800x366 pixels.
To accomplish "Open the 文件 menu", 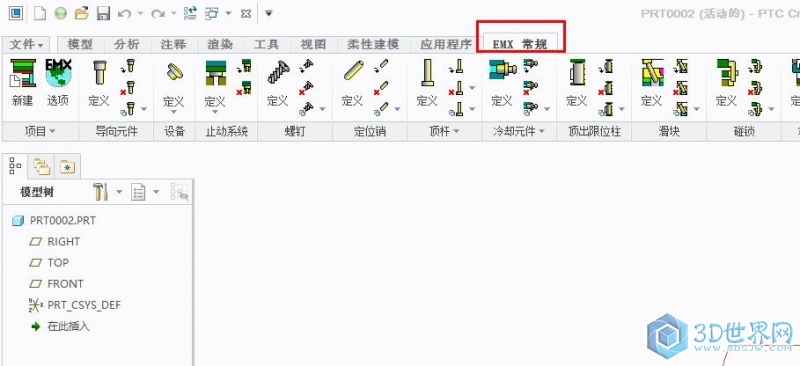I will (x=27, y=45).
